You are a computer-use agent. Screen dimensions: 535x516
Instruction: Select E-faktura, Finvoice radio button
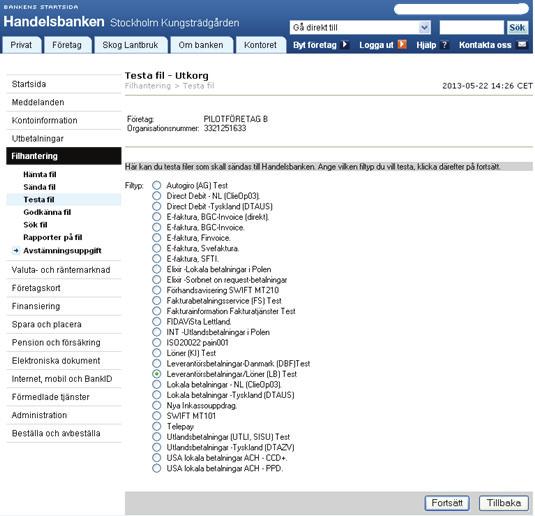point(157,238)
